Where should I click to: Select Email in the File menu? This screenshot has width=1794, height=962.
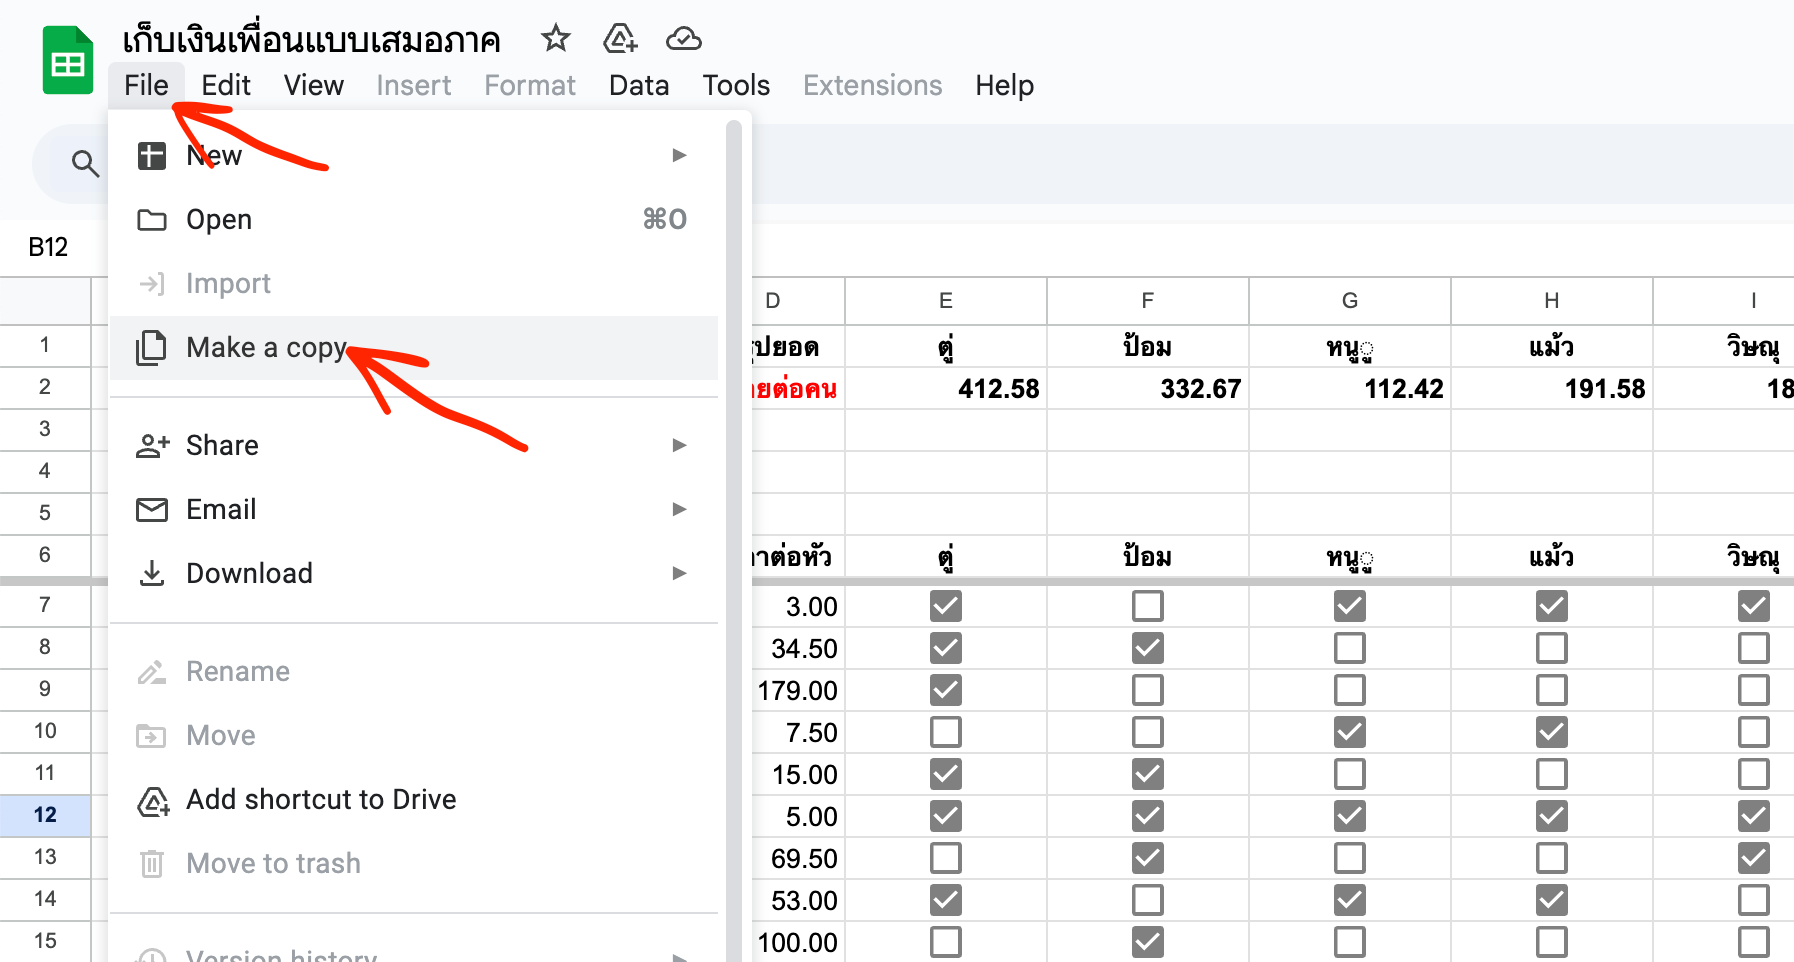[414, 510]
